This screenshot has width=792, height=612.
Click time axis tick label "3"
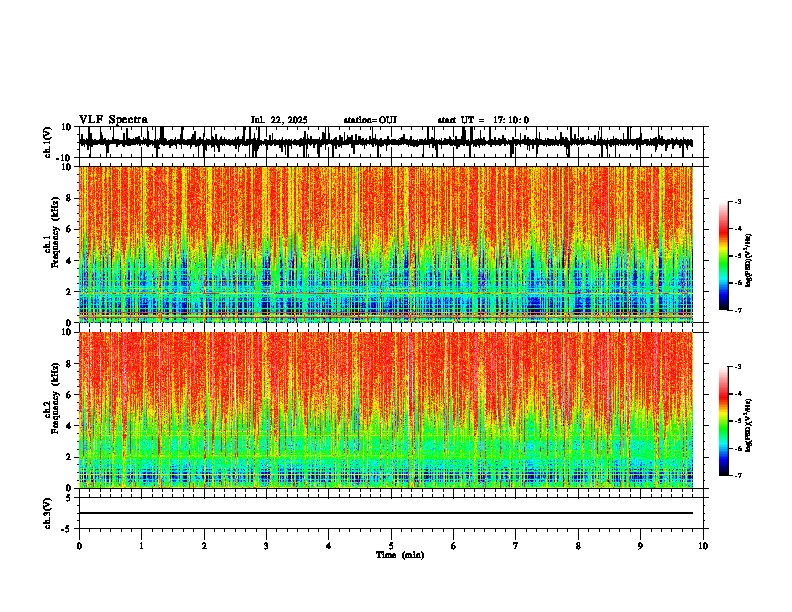[266, 546]
